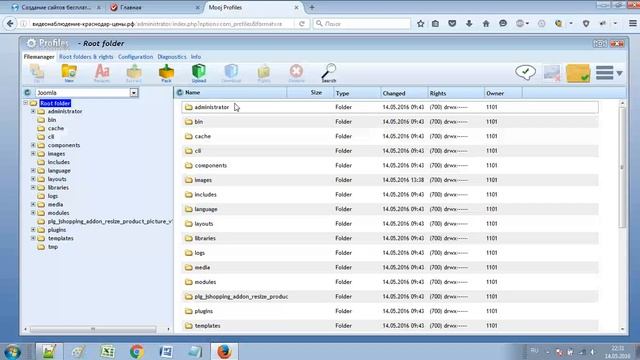Click the Pack toolbar icon
Image resolution: width=640 pixels, height=360 pixels.
(x=166, y=73)
